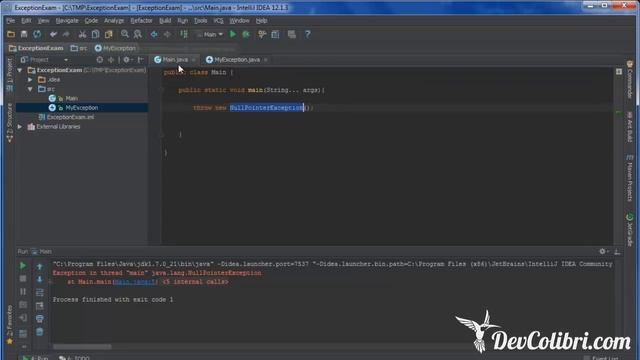Image resolution: width=640 pixels, height=360 pixels.
Task: Click the navigate Forward arrow icon
Action: pos(167,34)
